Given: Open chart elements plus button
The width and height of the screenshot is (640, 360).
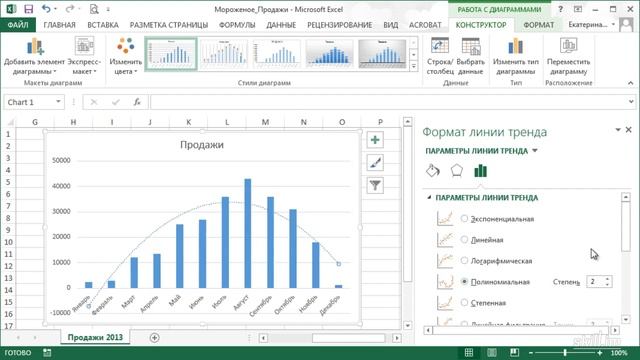Looking at the screenshot, I should [375, 140].
